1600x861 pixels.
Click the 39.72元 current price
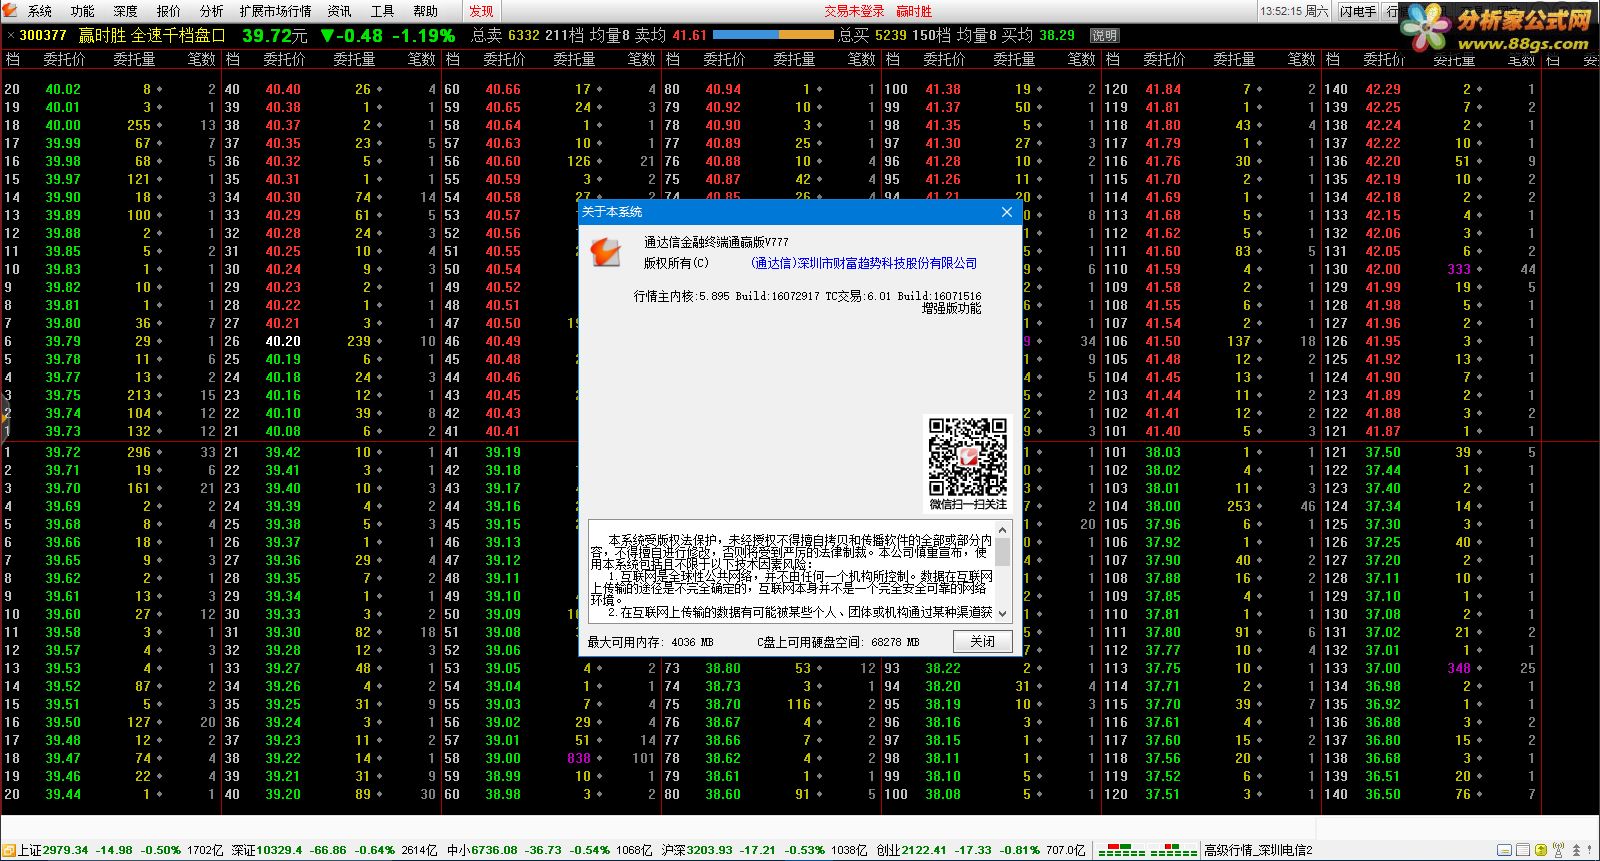[274, 35]
